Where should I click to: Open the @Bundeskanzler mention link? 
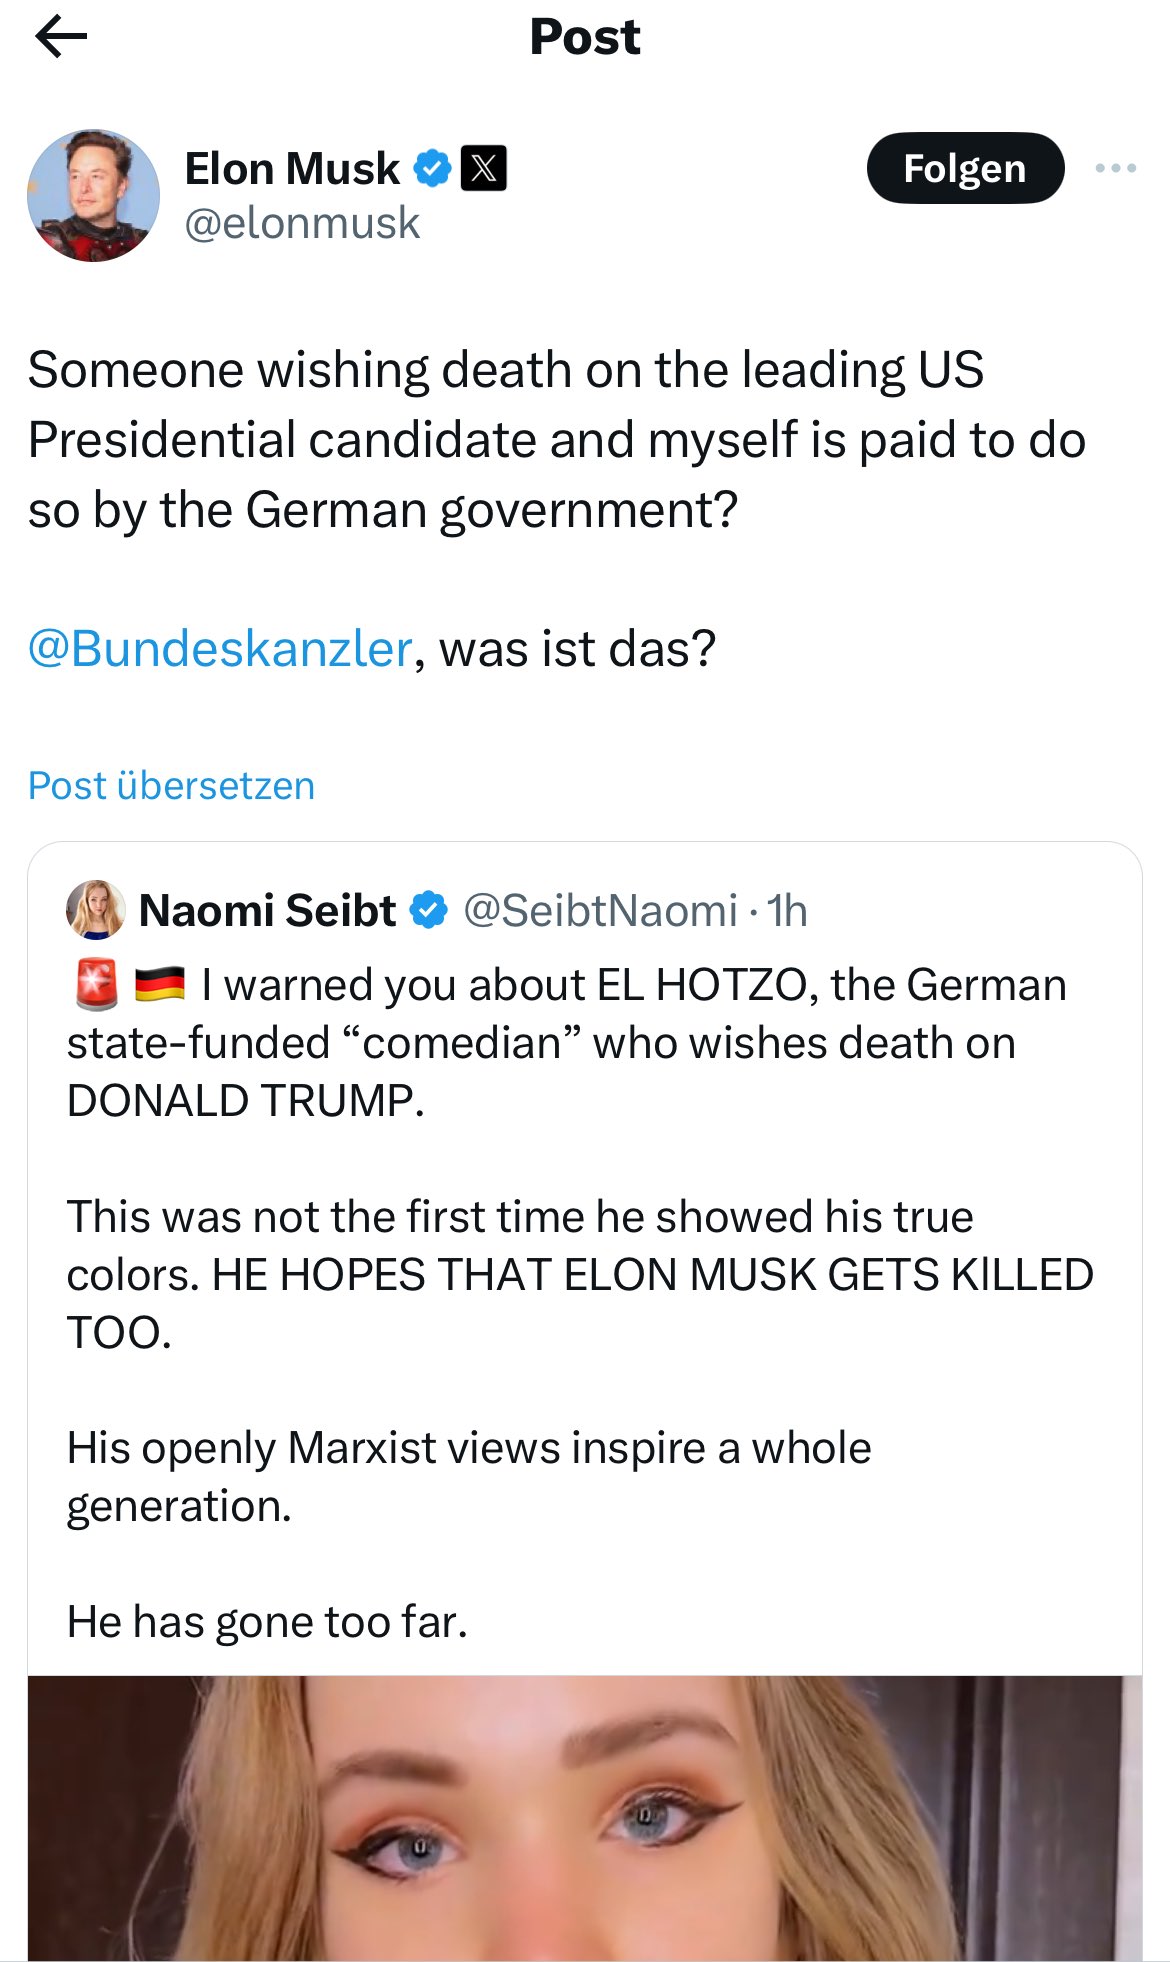coord(220,649)
